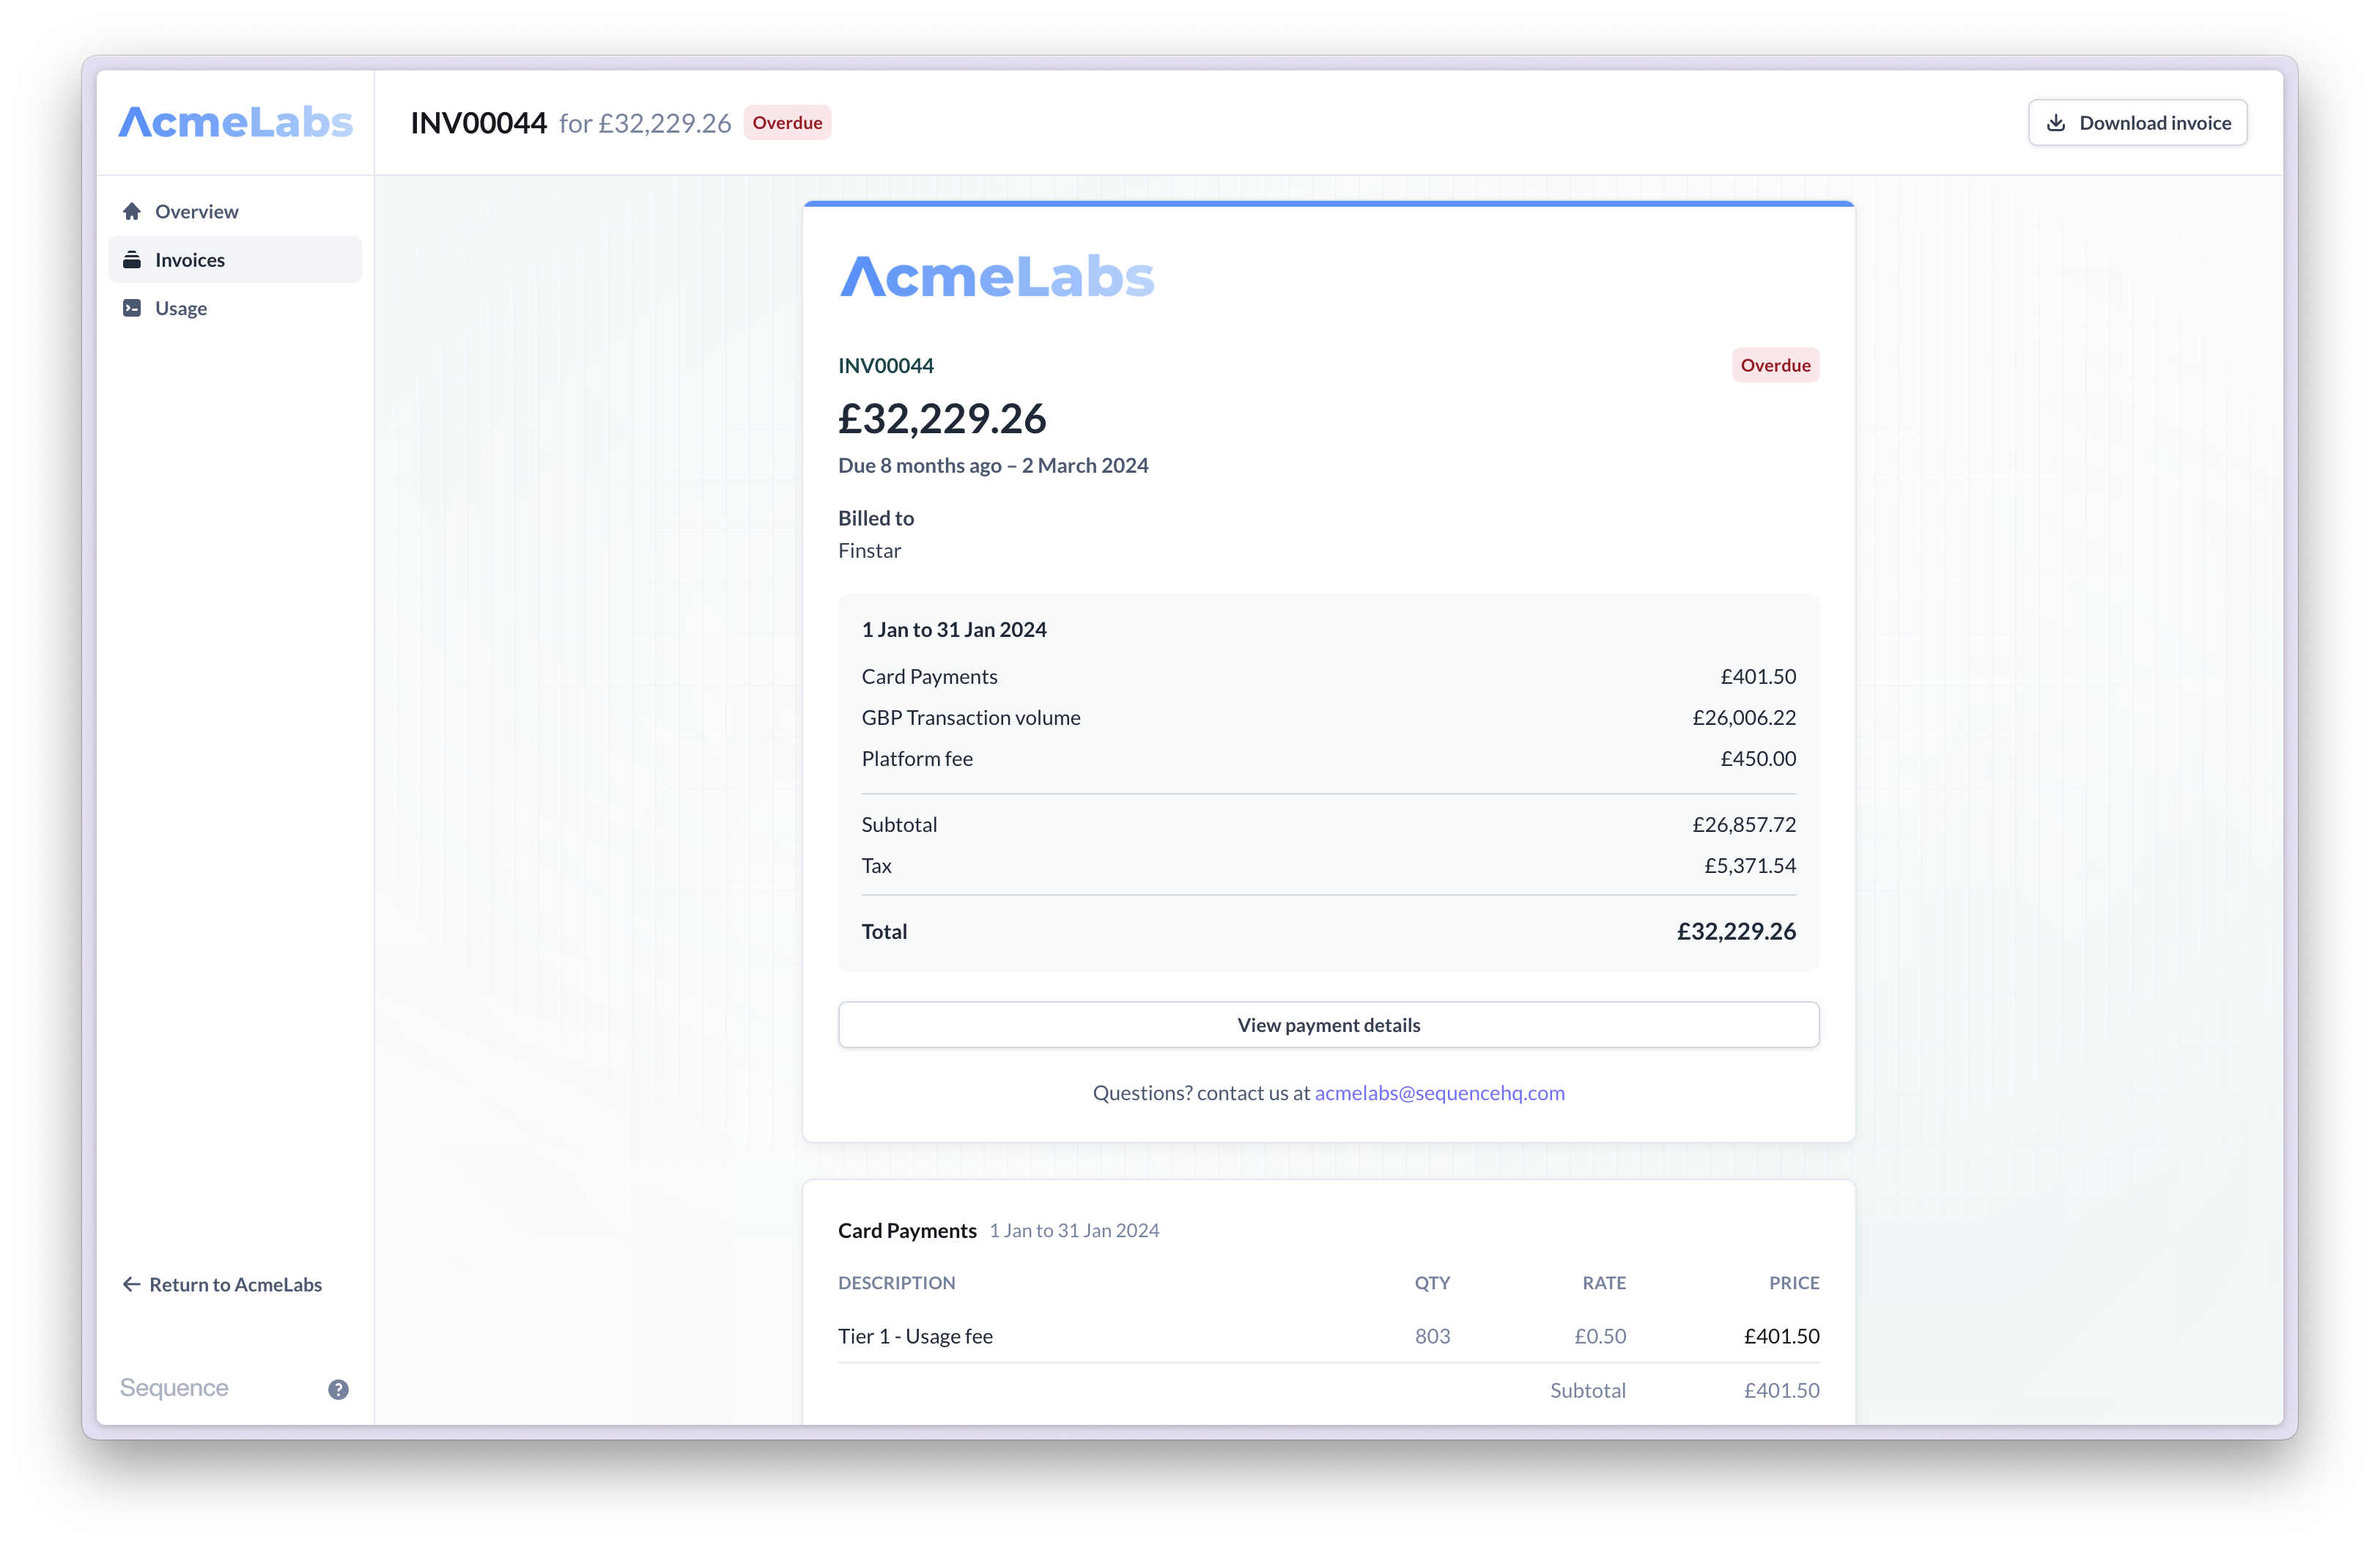Click the Billed to label
Screen dimensions: 2380x1548
click(876, 518)
